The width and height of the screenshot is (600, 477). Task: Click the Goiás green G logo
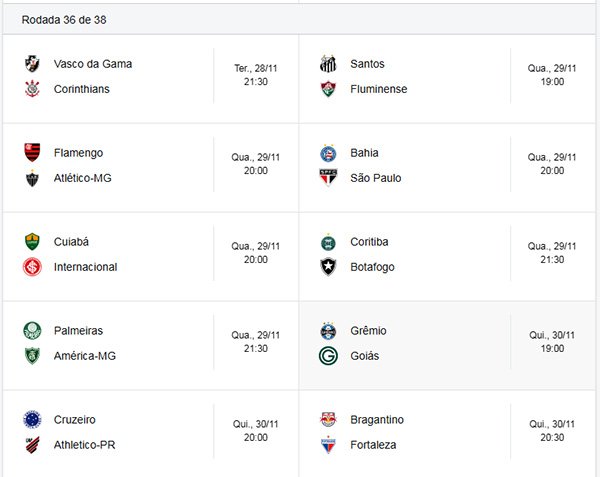328,356
